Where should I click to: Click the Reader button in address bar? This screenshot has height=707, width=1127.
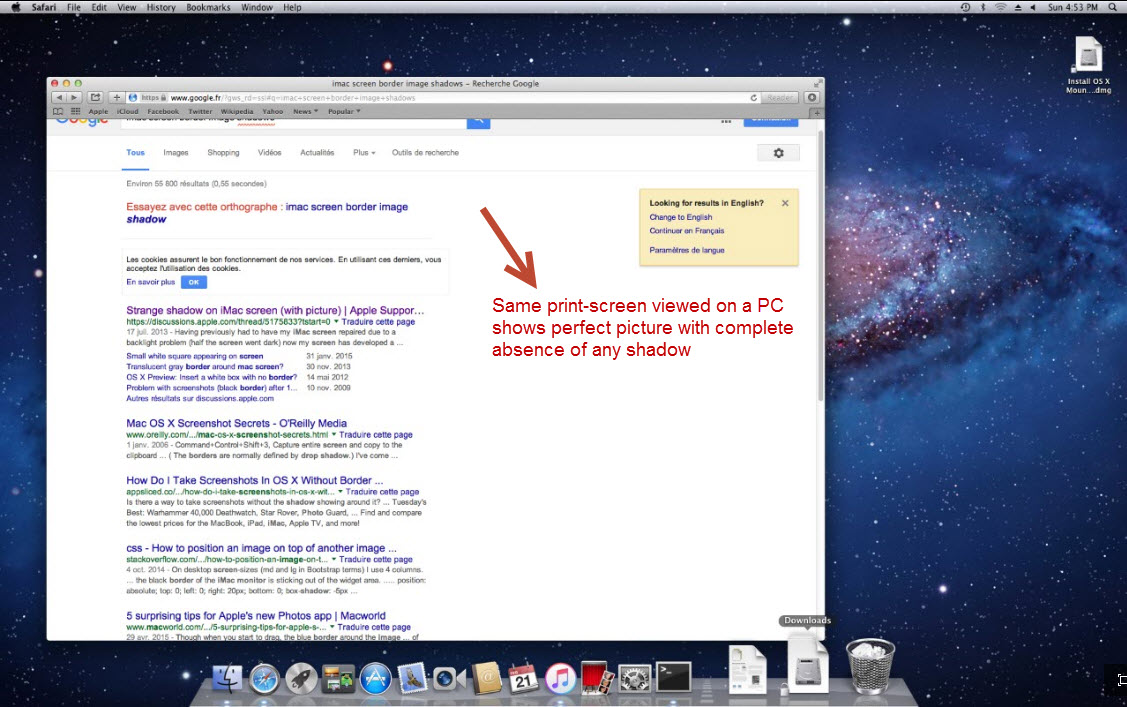[780, 98]
